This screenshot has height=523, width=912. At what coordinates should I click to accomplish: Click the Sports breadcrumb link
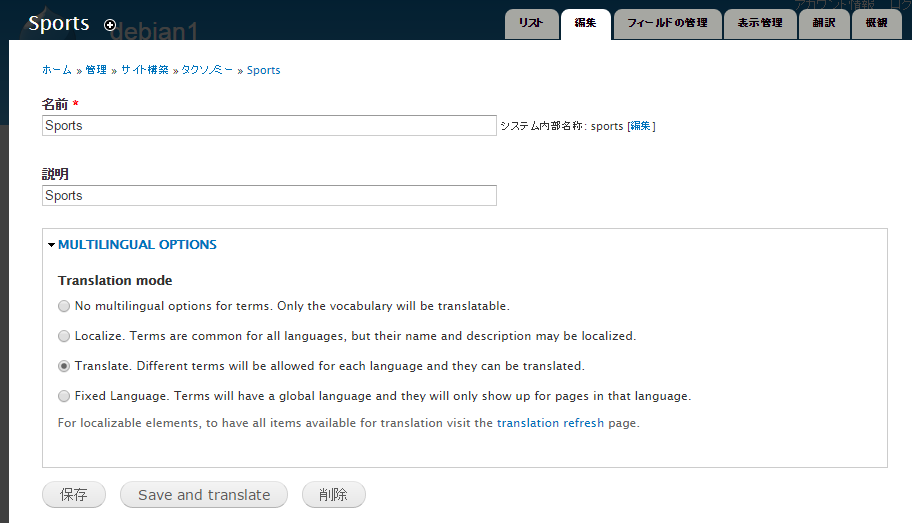click(263, 70)
